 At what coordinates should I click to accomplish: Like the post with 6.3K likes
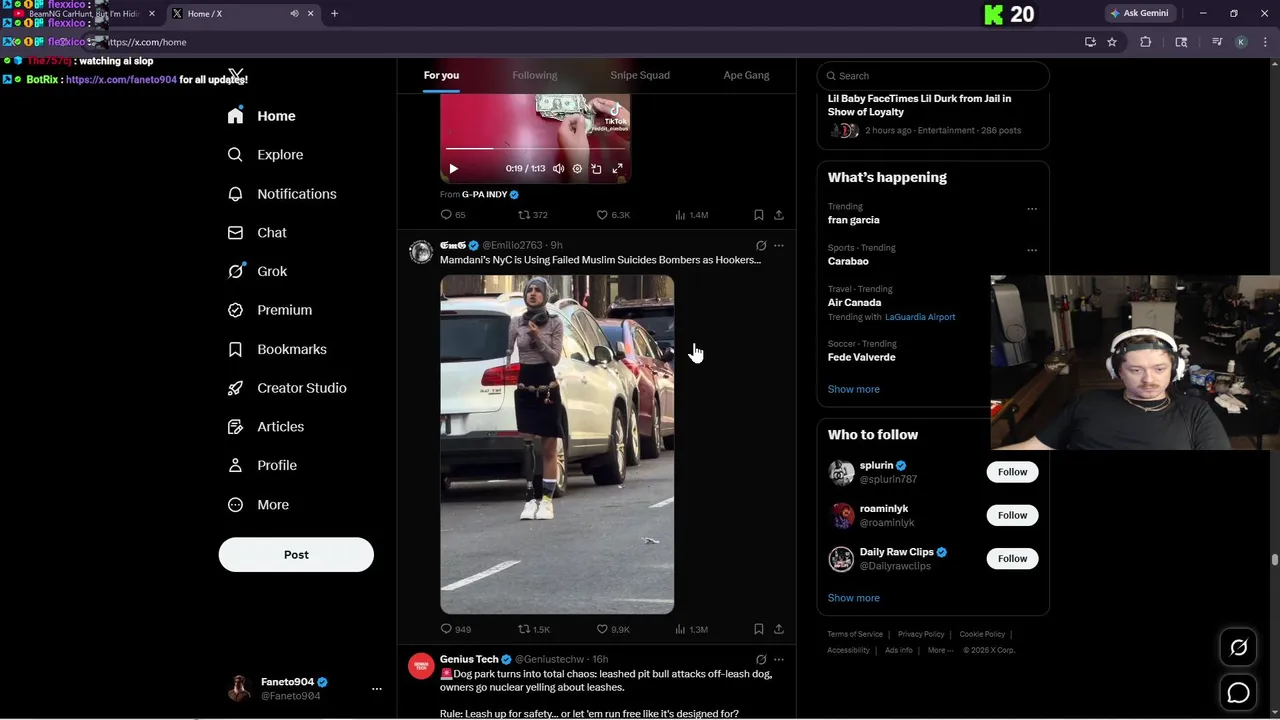coord(613,215)
